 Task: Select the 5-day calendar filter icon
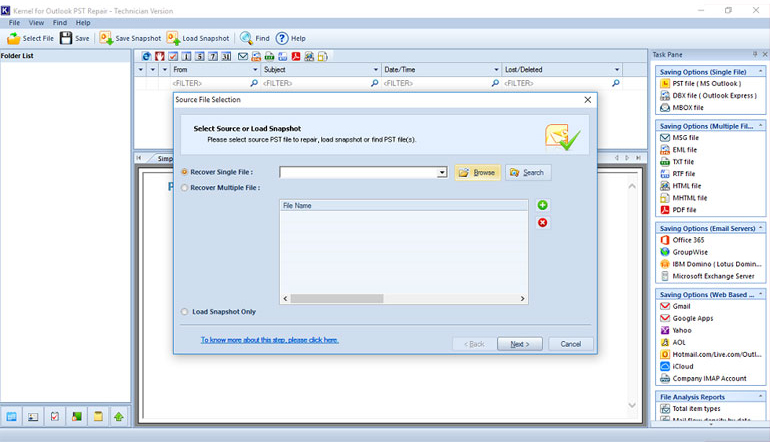point(199,56)
